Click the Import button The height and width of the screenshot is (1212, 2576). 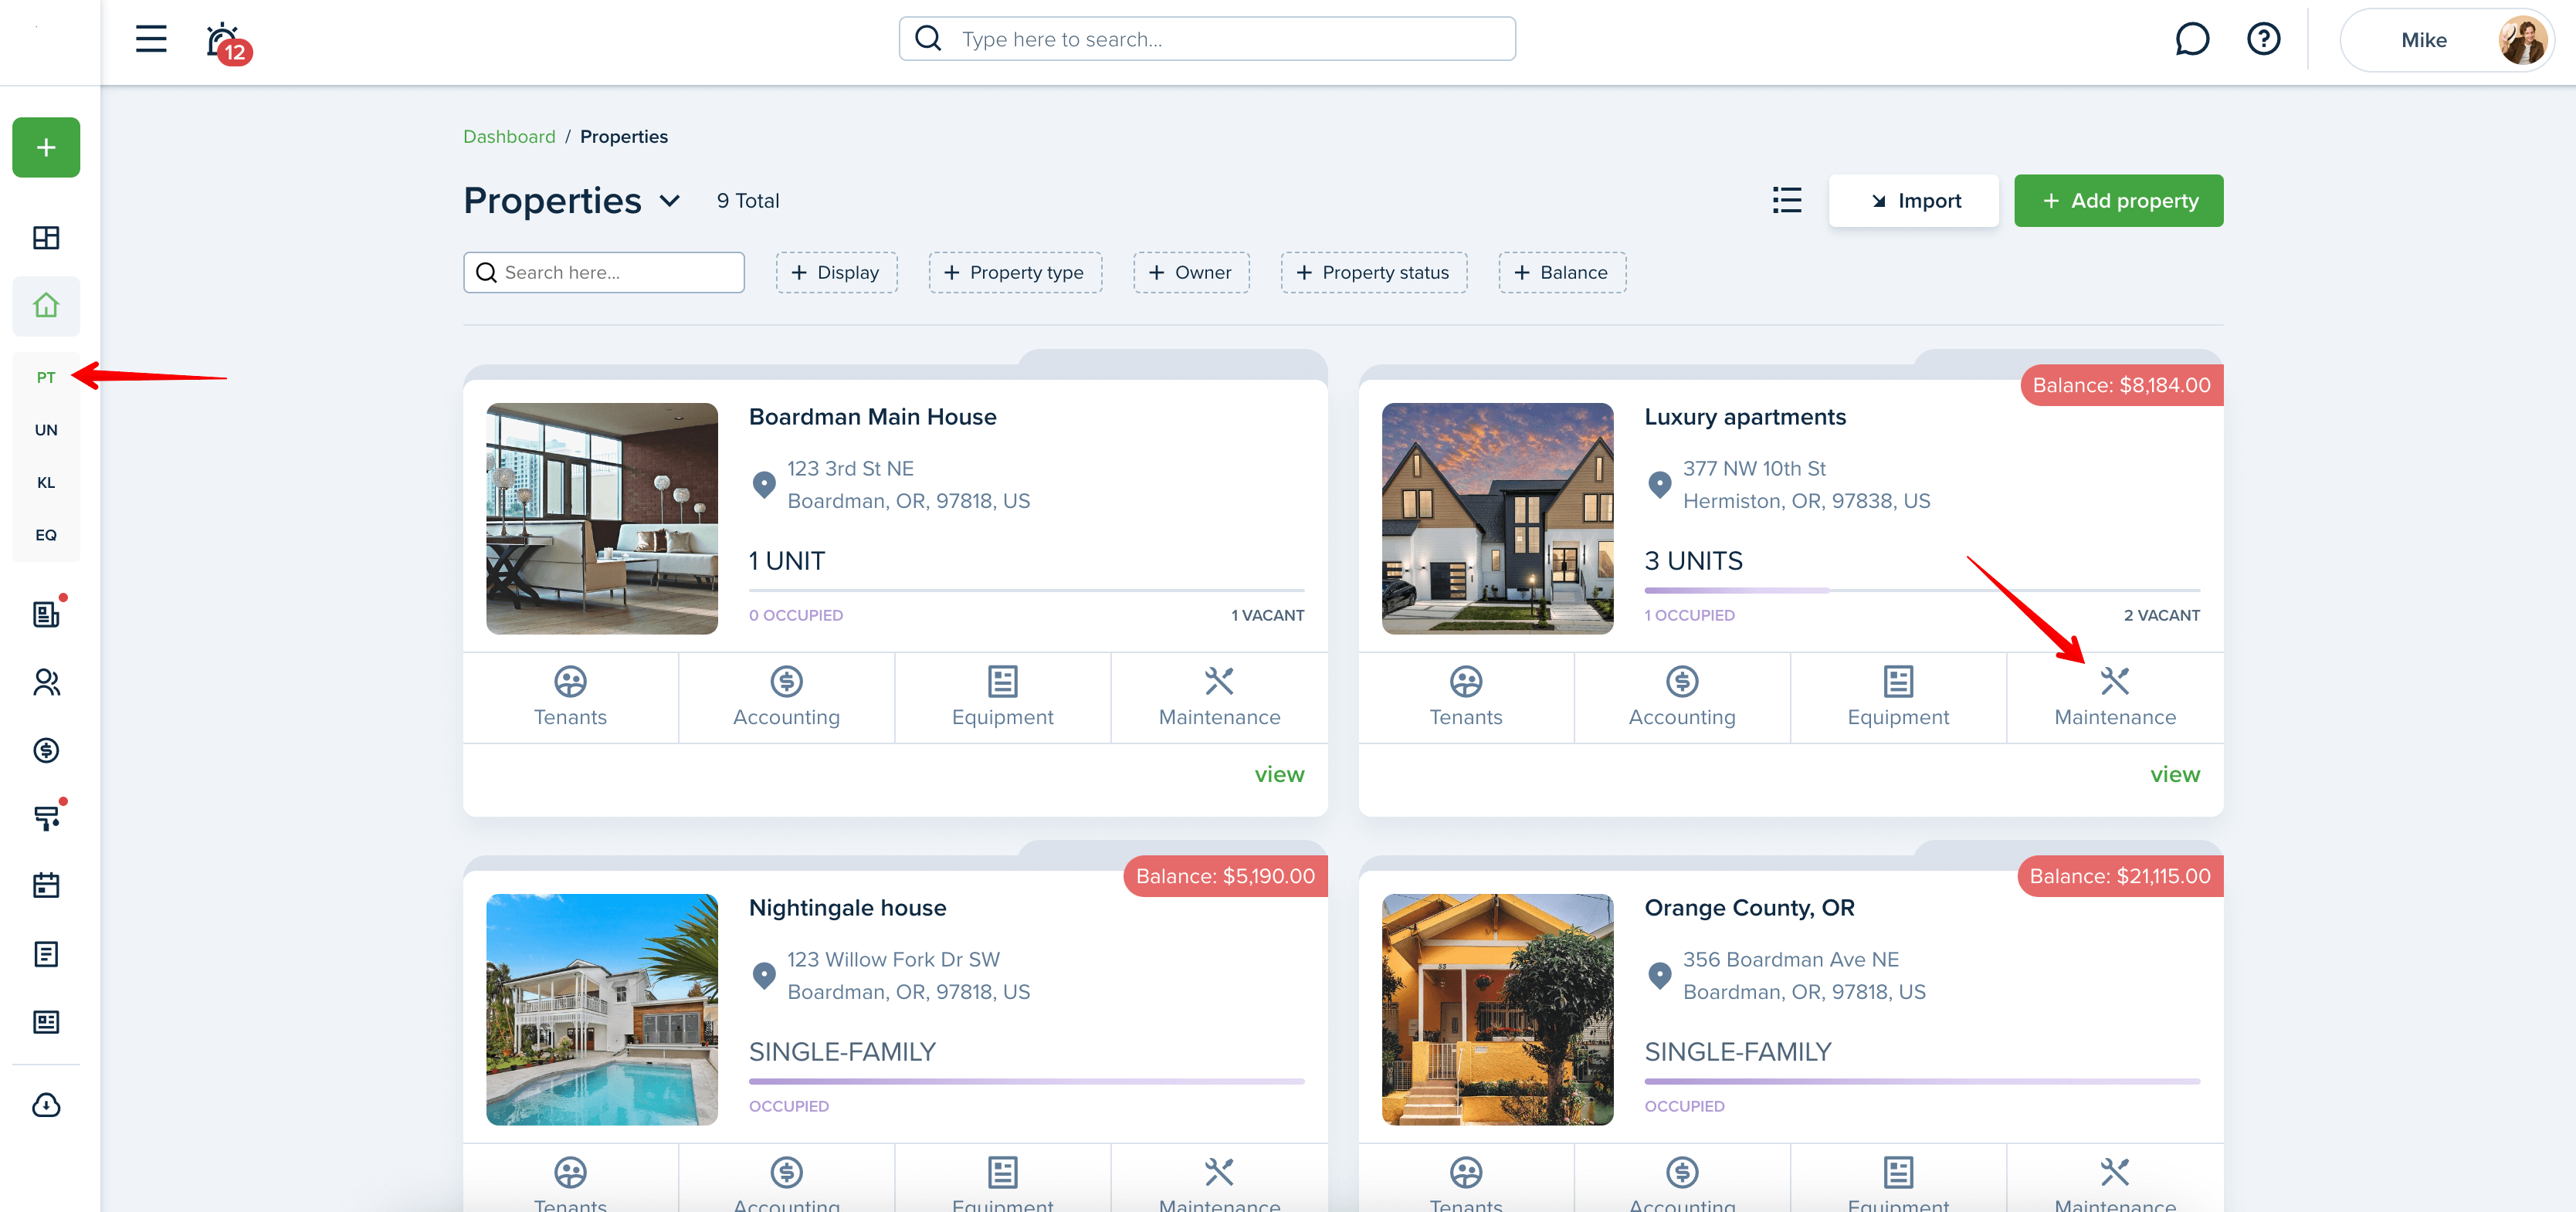click(x=1914, y=201)
